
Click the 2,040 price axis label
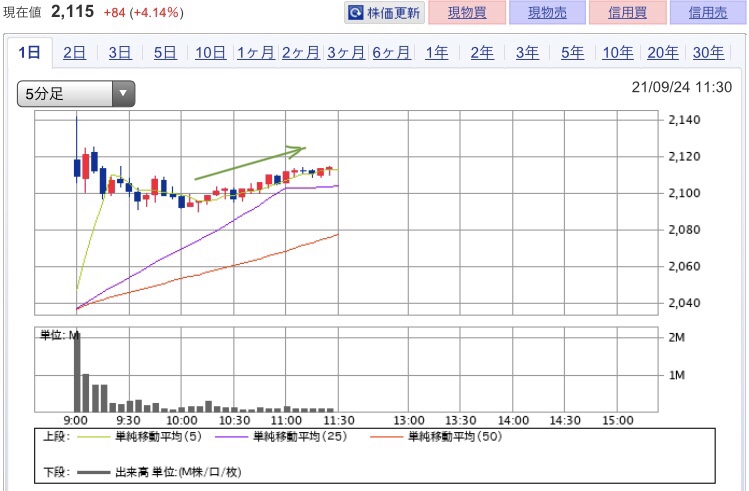(684, 303)
